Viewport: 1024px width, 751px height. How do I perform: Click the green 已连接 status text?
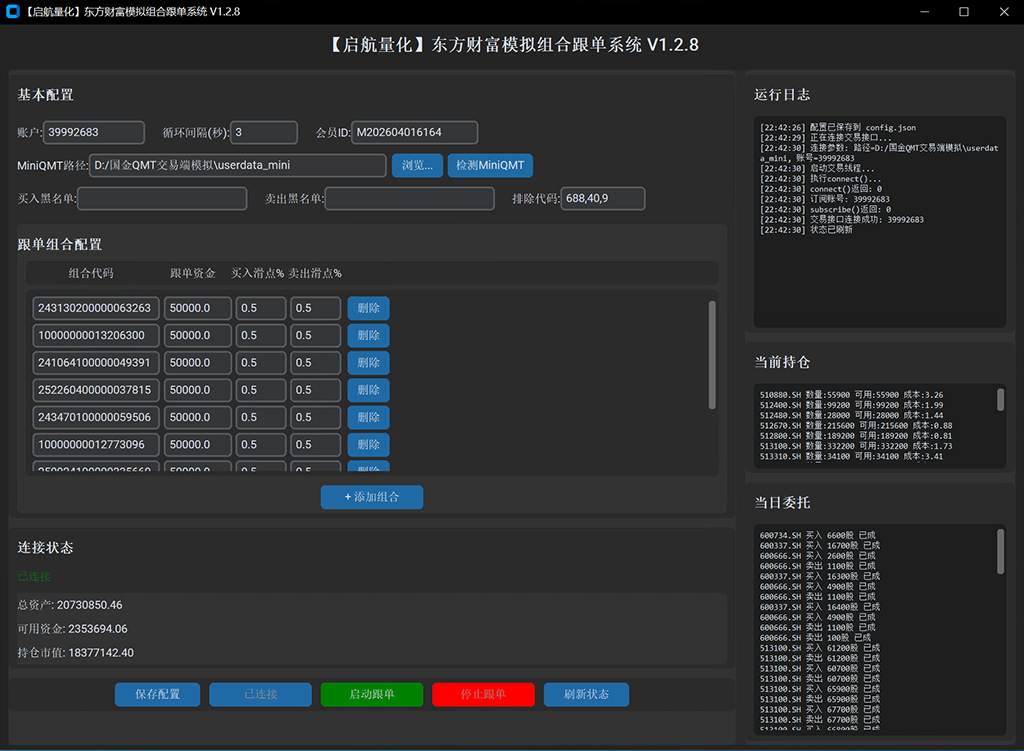pyautogui.click(x=34, y=577)
